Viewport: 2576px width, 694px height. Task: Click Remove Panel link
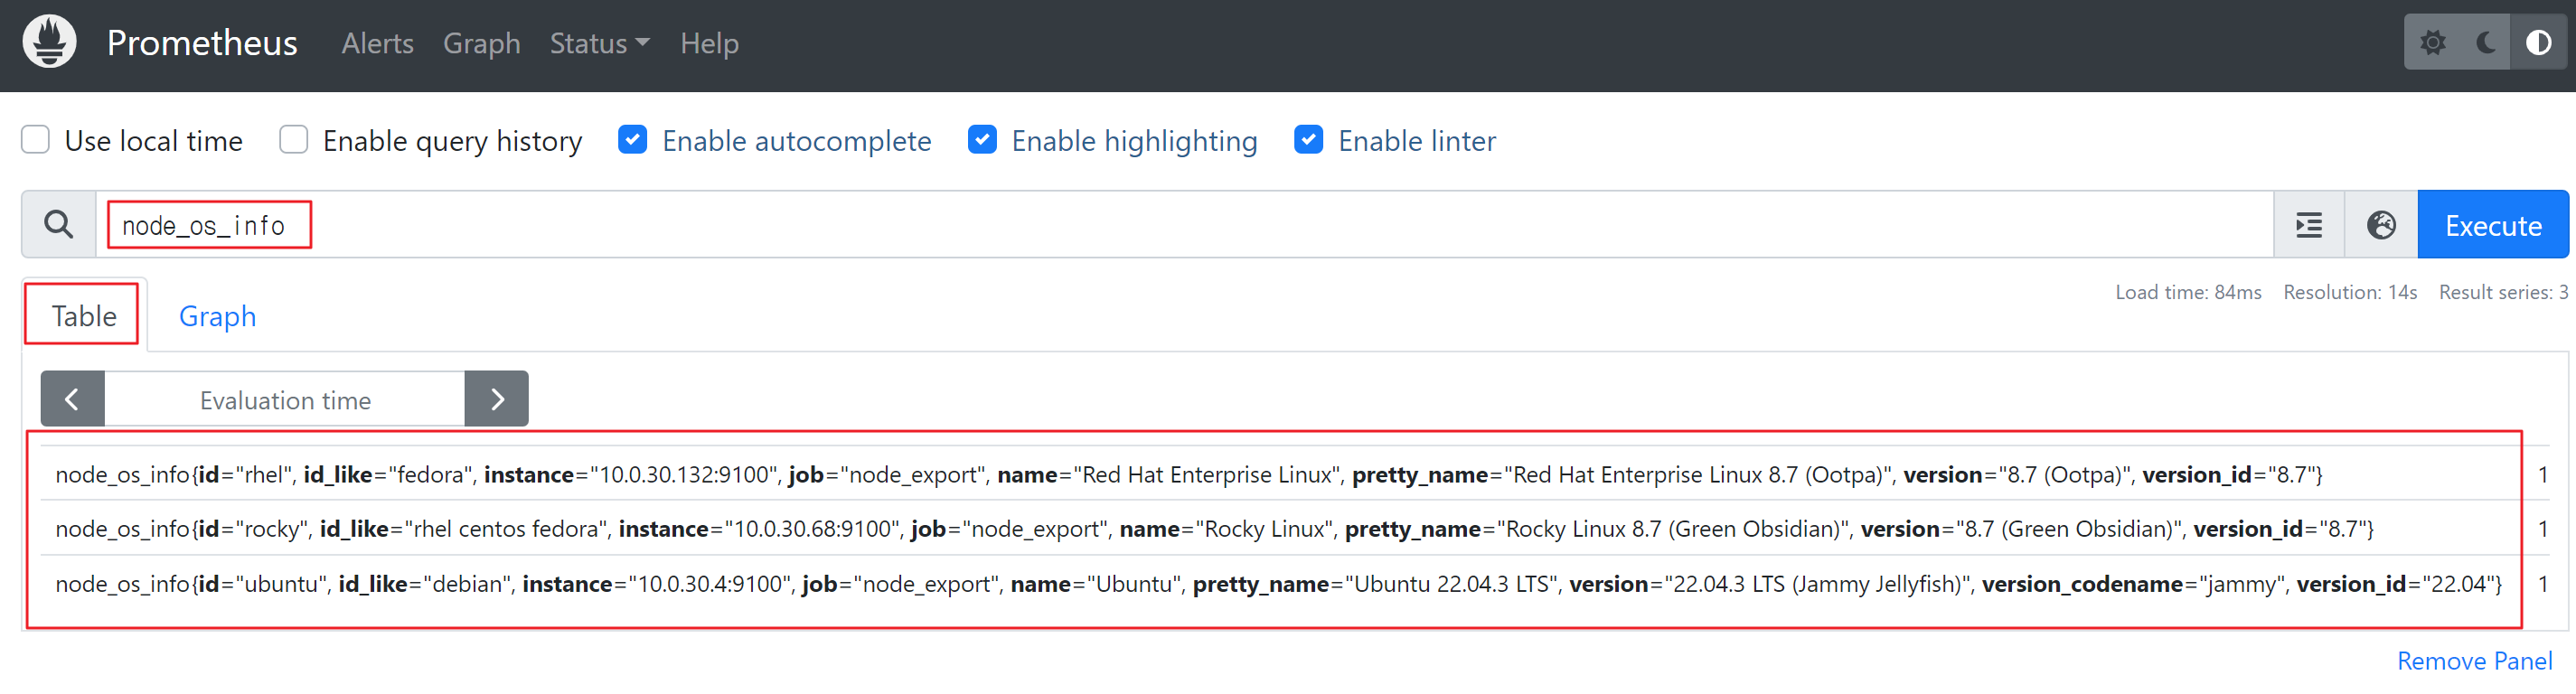[2475, 661]
